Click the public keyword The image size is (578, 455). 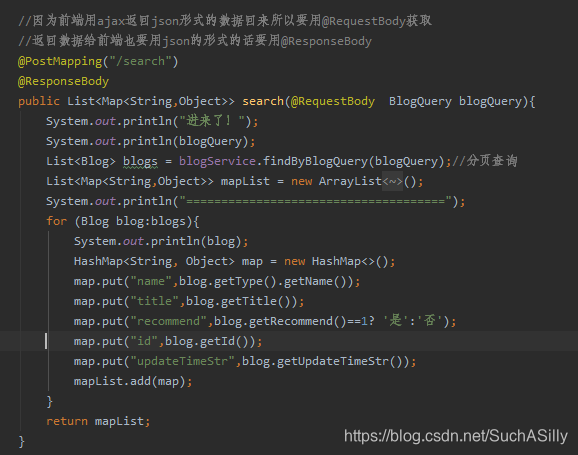[x=39, y=101]
